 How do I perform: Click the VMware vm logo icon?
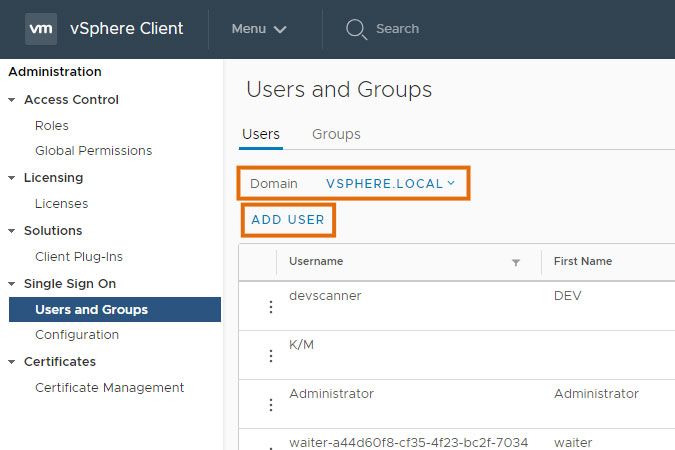pos(41,29)
